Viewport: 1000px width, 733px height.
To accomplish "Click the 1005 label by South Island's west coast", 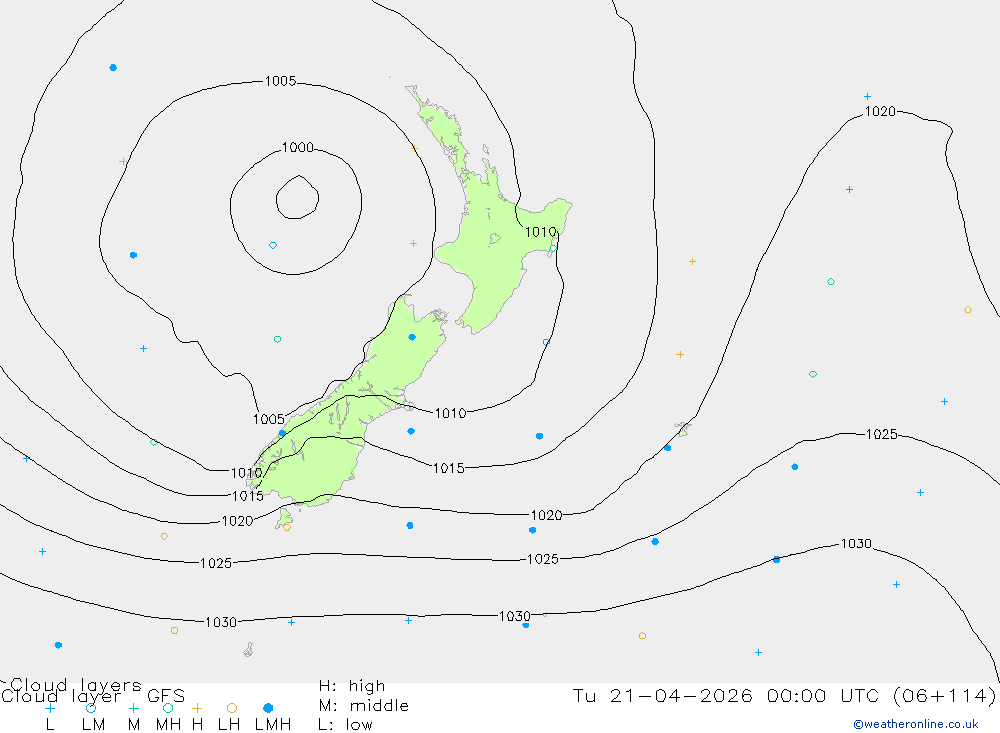I will tap(268, 419).
